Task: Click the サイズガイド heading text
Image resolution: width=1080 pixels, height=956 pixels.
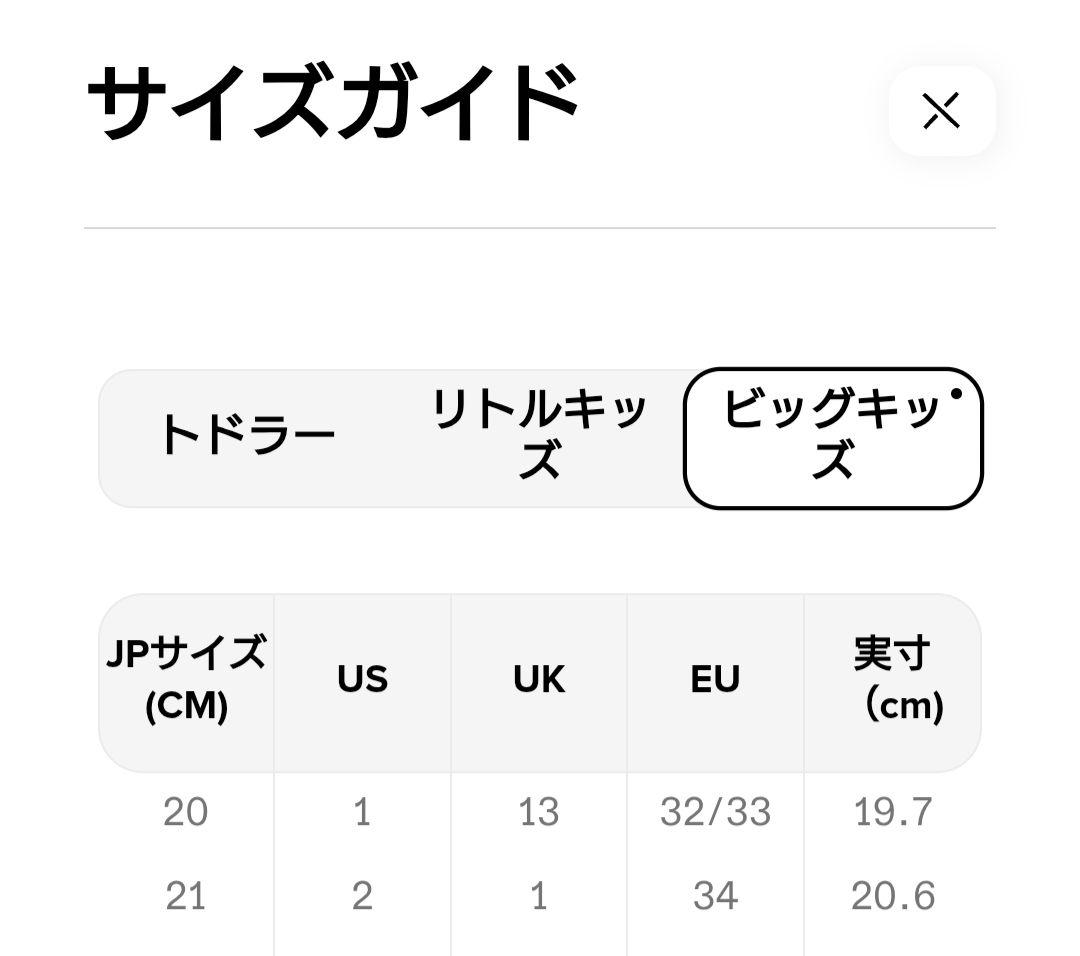Action: (x=334, y=105)
